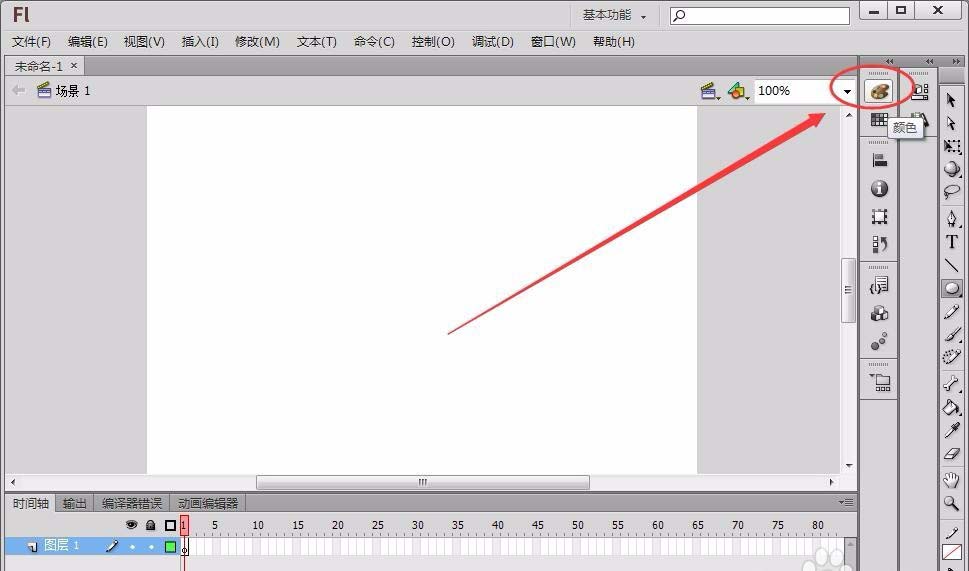Select the Deco tool

[952, 357]
